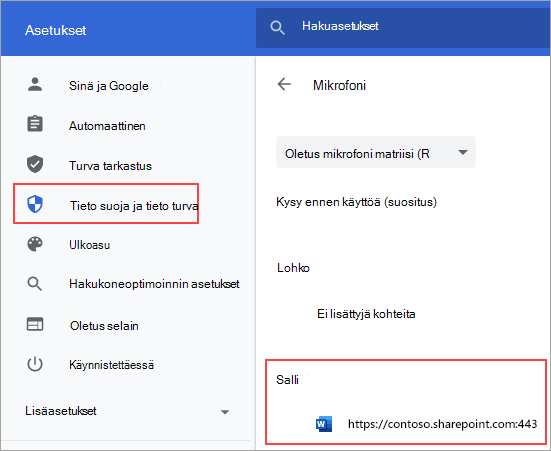Image resolution: width=551 pixels, height=451 pixels.
Task: Click the search magnifier icon in Hakuasetukset
Action: point(277,27)
